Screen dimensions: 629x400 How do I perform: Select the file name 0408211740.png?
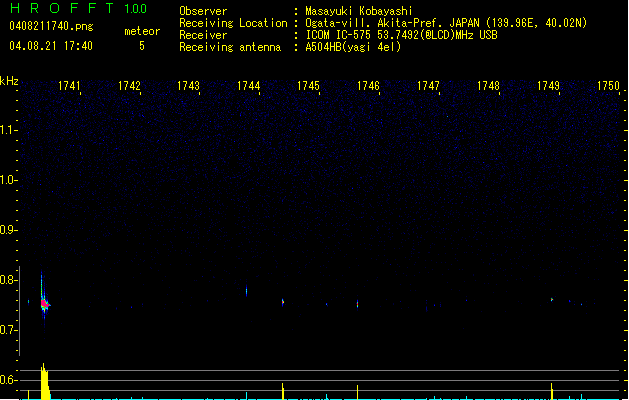(51, 26)
